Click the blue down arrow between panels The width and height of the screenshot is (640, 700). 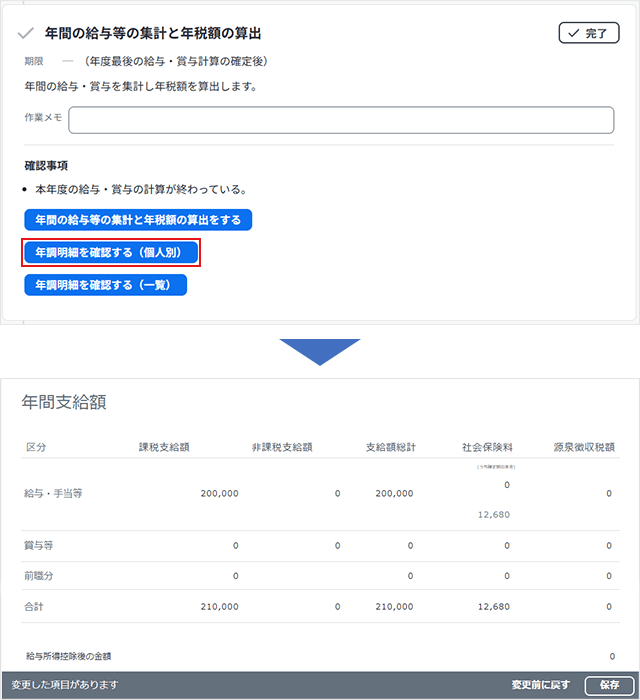coord(319,352)
